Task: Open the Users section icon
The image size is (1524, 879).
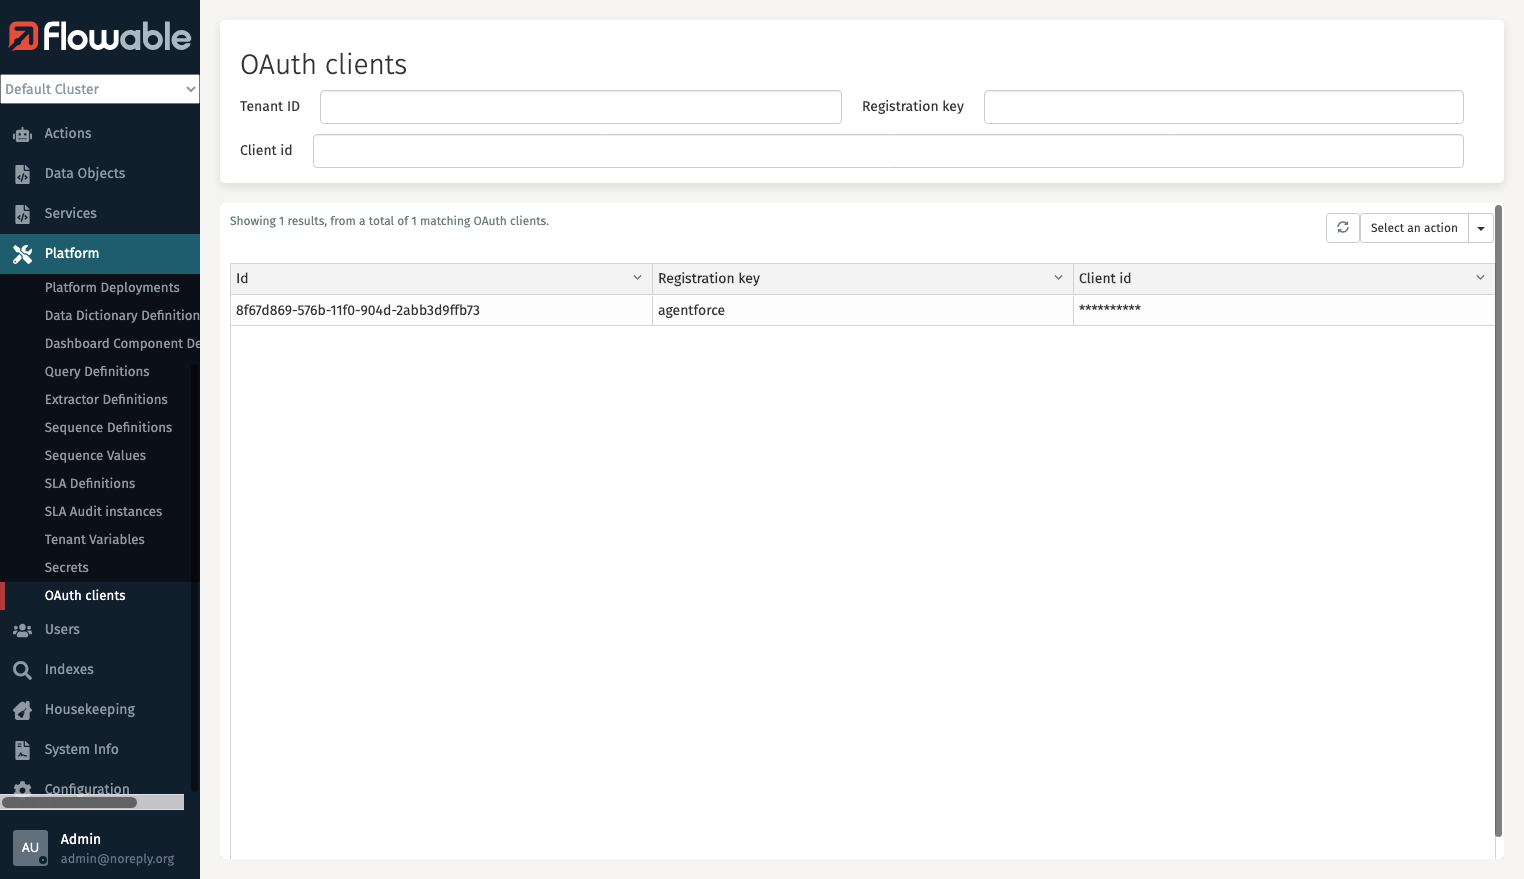Action: [x=23, y=629]
